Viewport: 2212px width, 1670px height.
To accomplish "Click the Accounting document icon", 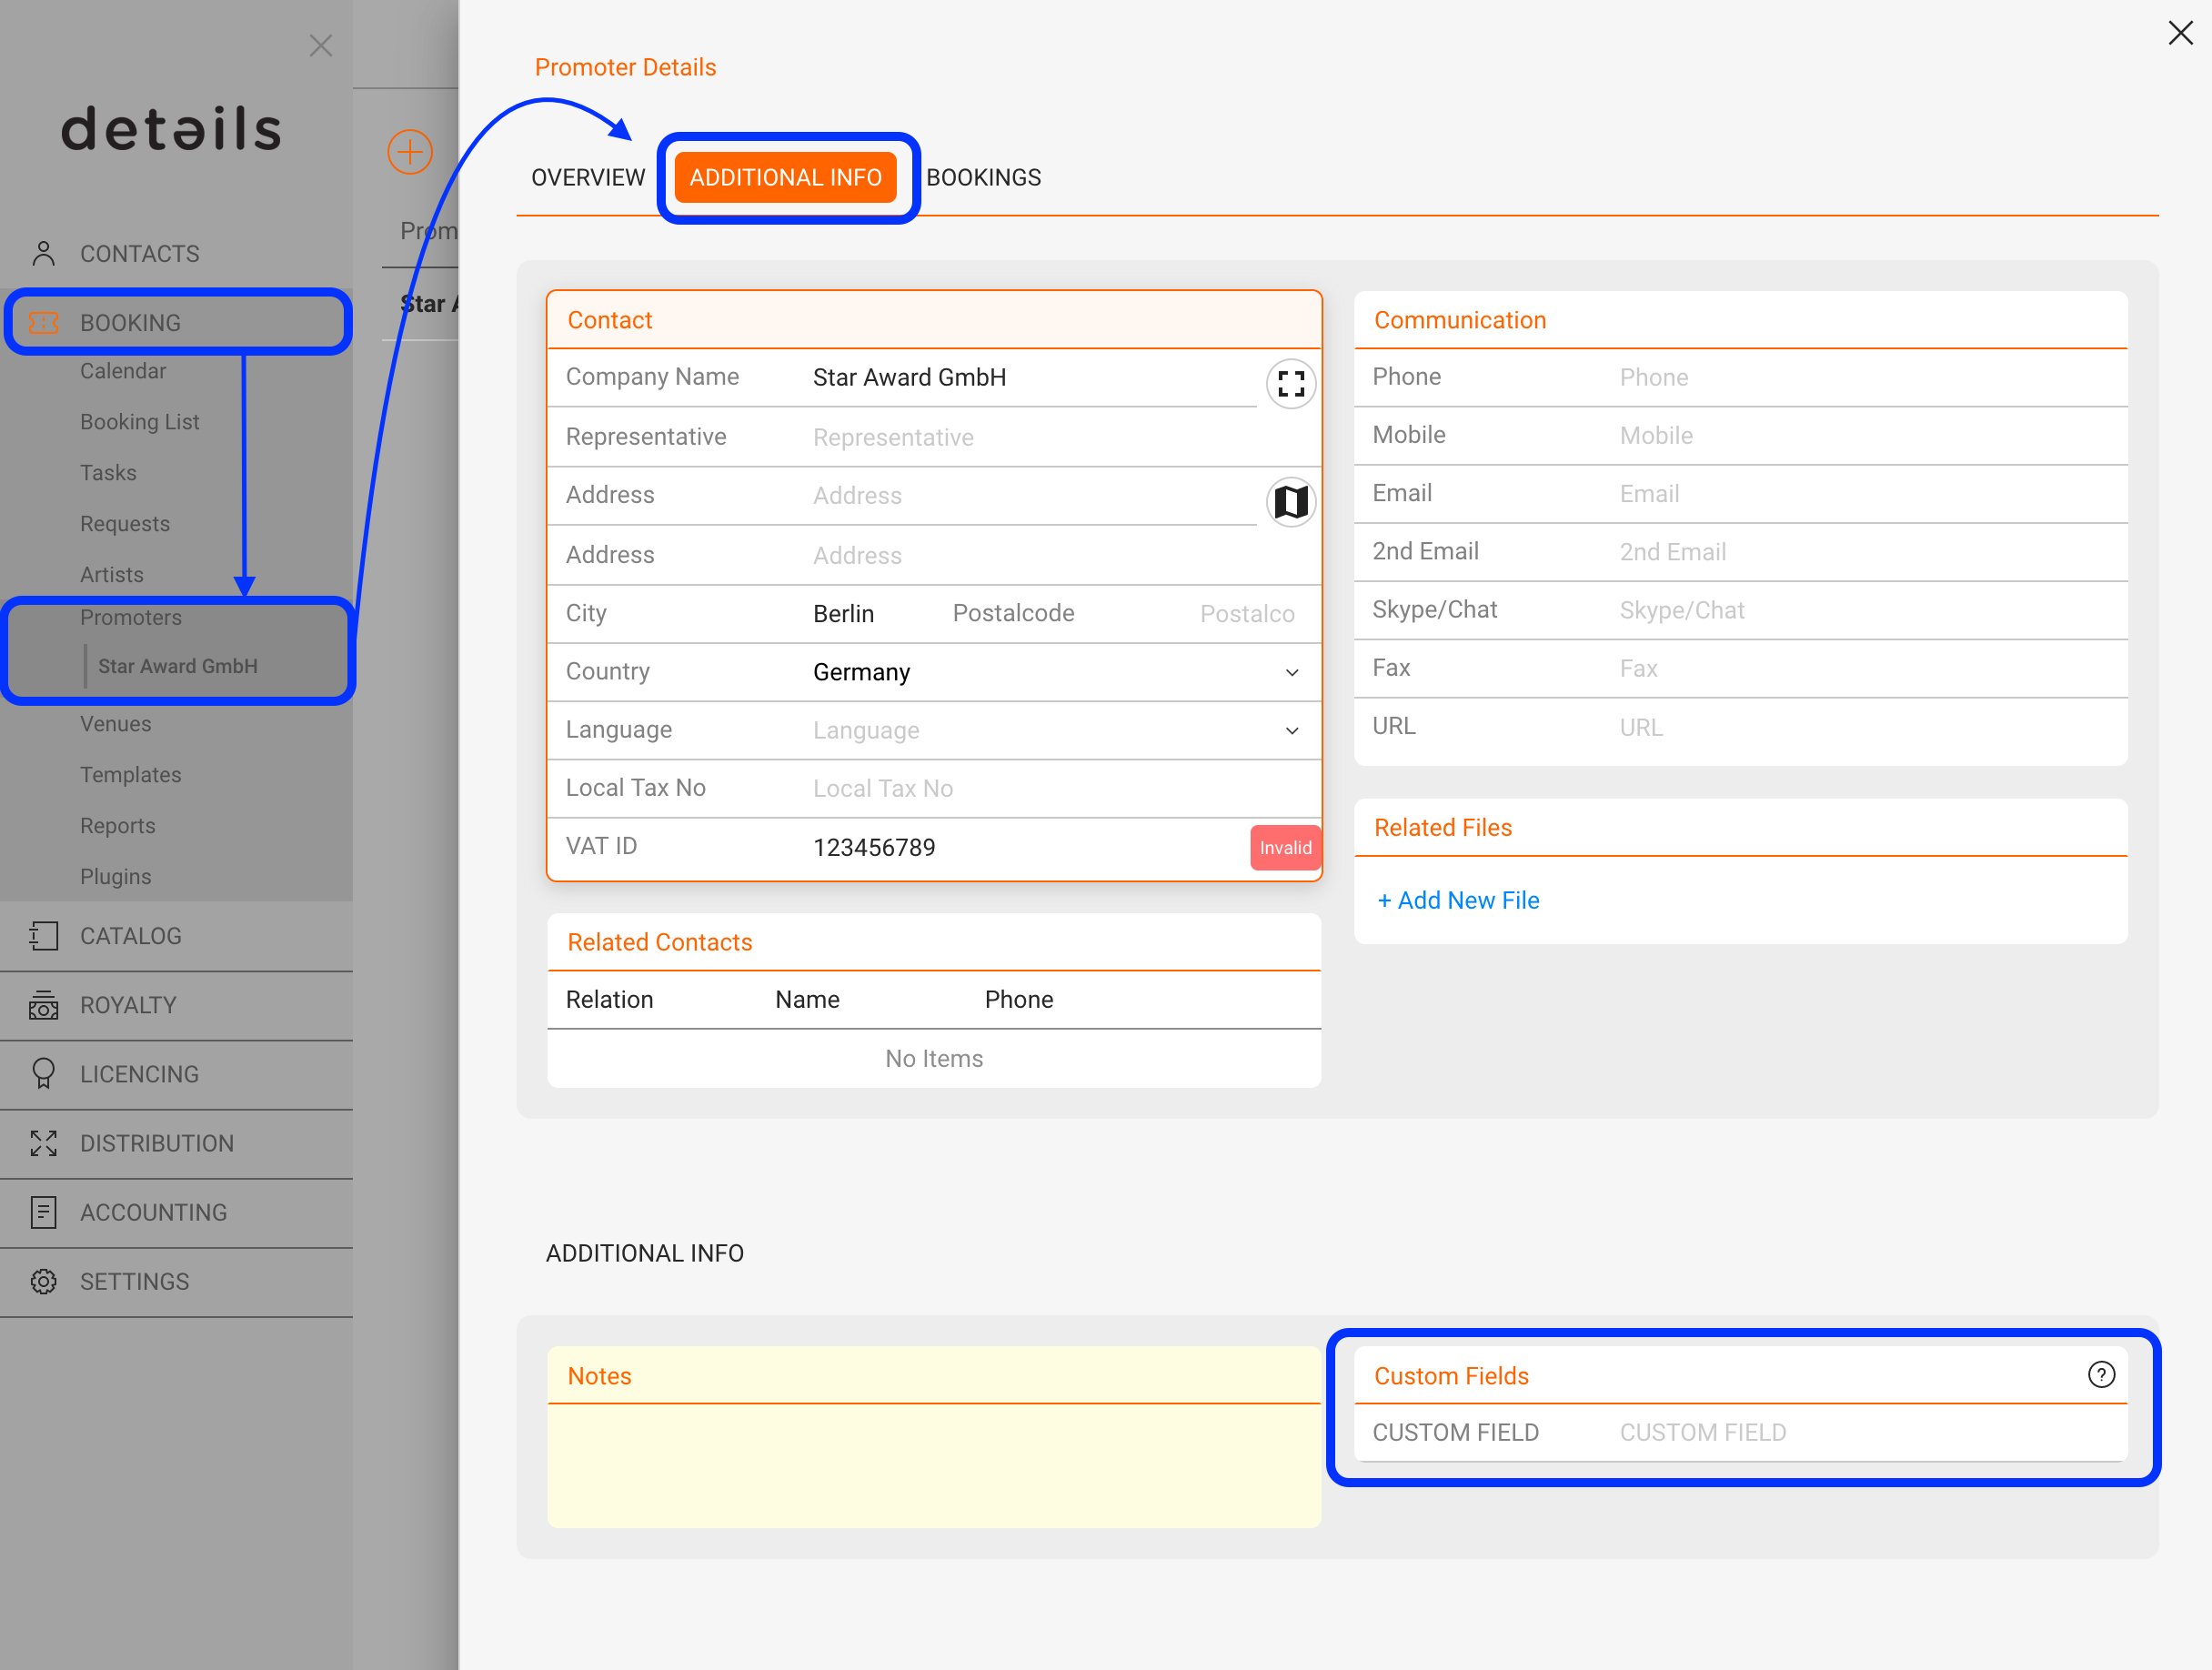I will coord(43,1212).
